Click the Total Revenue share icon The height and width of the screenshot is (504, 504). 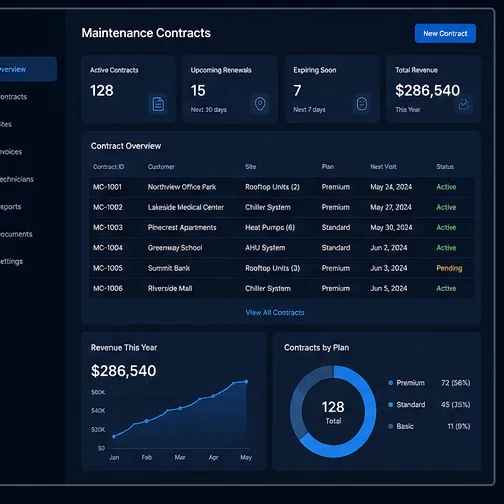[464, 105]
